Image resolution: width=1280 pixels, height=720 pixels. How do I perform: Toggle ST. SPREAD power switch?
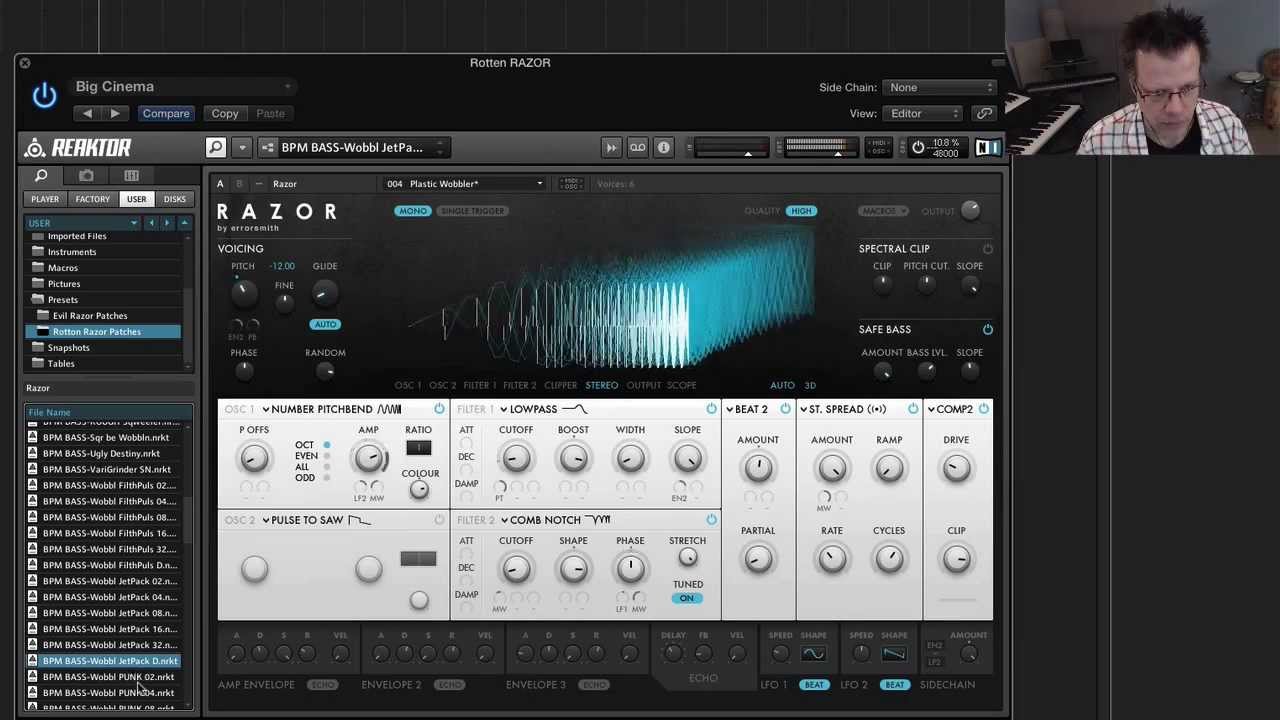tap(913, 409)
